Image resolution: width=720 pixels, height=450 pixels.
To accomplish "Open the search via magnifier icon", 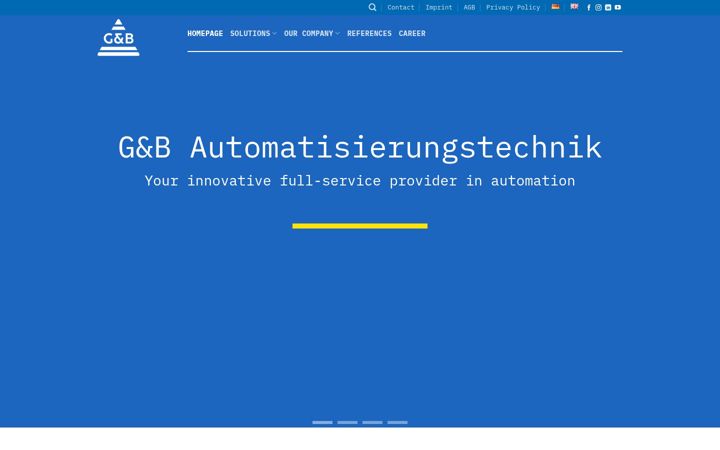I will tap(372, 7).
